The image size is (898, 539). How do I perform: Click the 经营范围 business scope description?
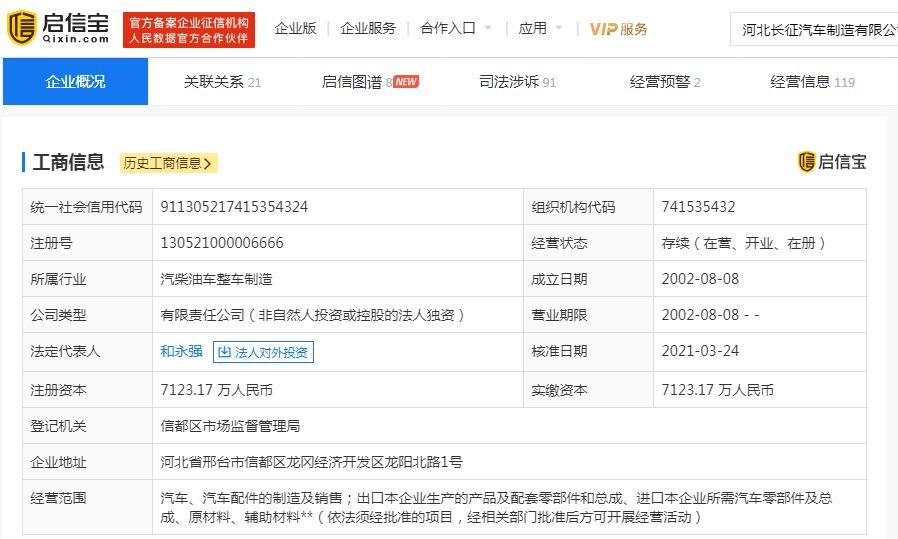tap(496, 507)
